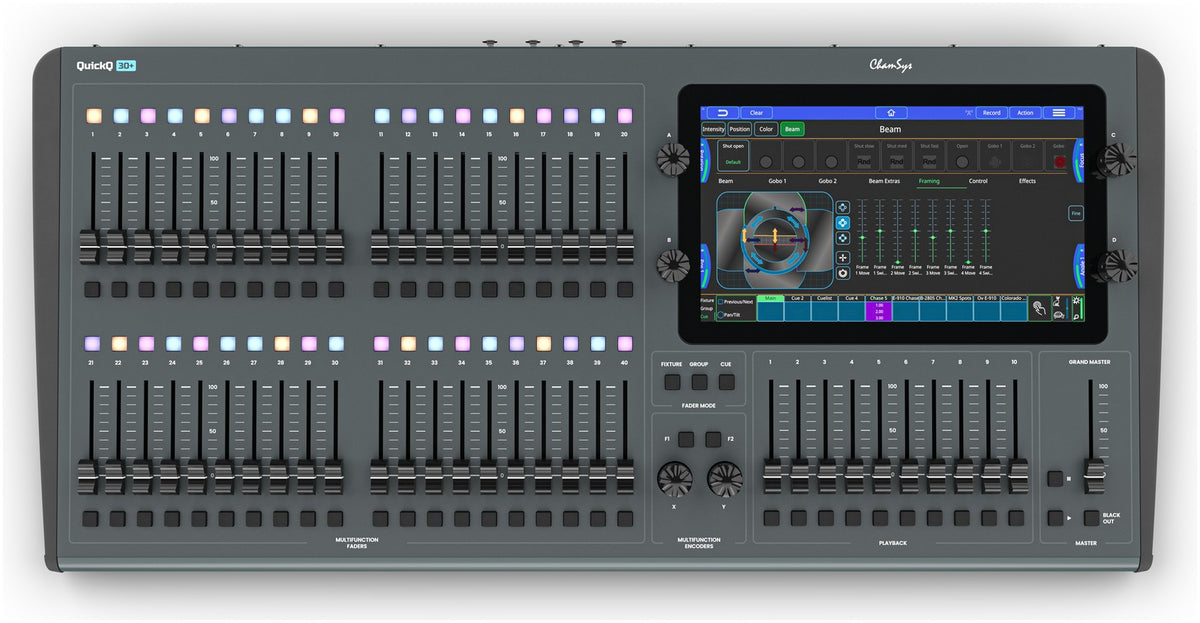Toggle LED select button for fader 20
The height and width of the screenshot is (623, 1200).
pos(624,115)
